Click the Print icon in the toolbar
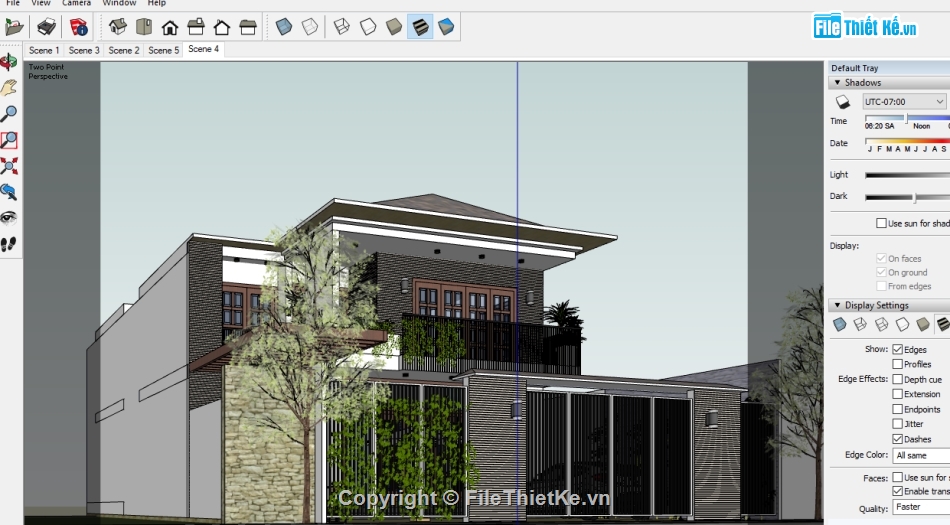This screenshot has width=950, height=525. [47, 27]
